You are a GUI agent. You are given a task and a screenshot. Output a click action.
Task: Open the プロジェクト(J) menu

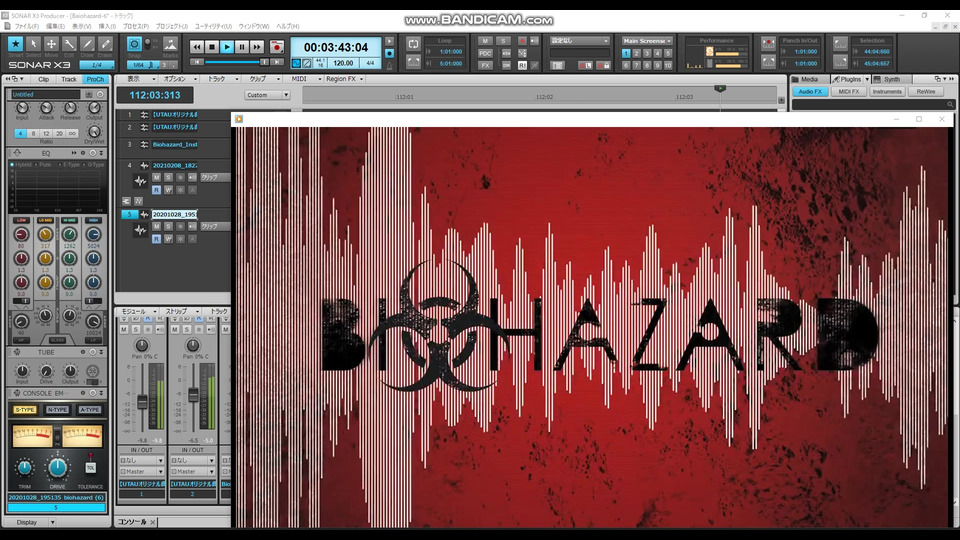point(171,26)
